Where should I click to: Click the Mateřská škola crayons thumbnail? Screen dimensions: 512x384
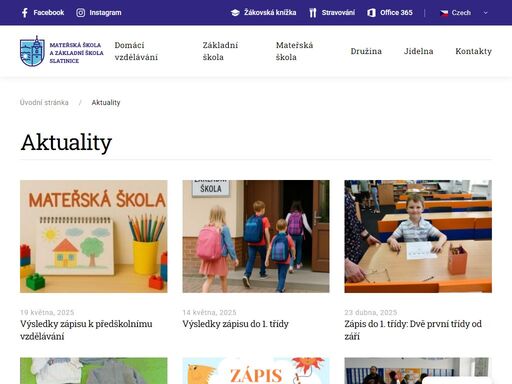tap(94, 236)
